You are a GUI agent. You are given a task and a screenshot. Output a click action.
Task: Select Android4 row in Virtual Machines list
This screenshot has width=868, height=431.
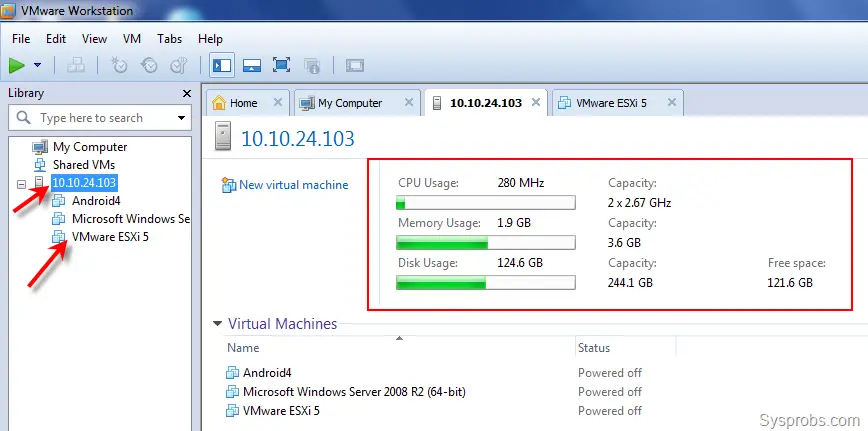point(435,373)
